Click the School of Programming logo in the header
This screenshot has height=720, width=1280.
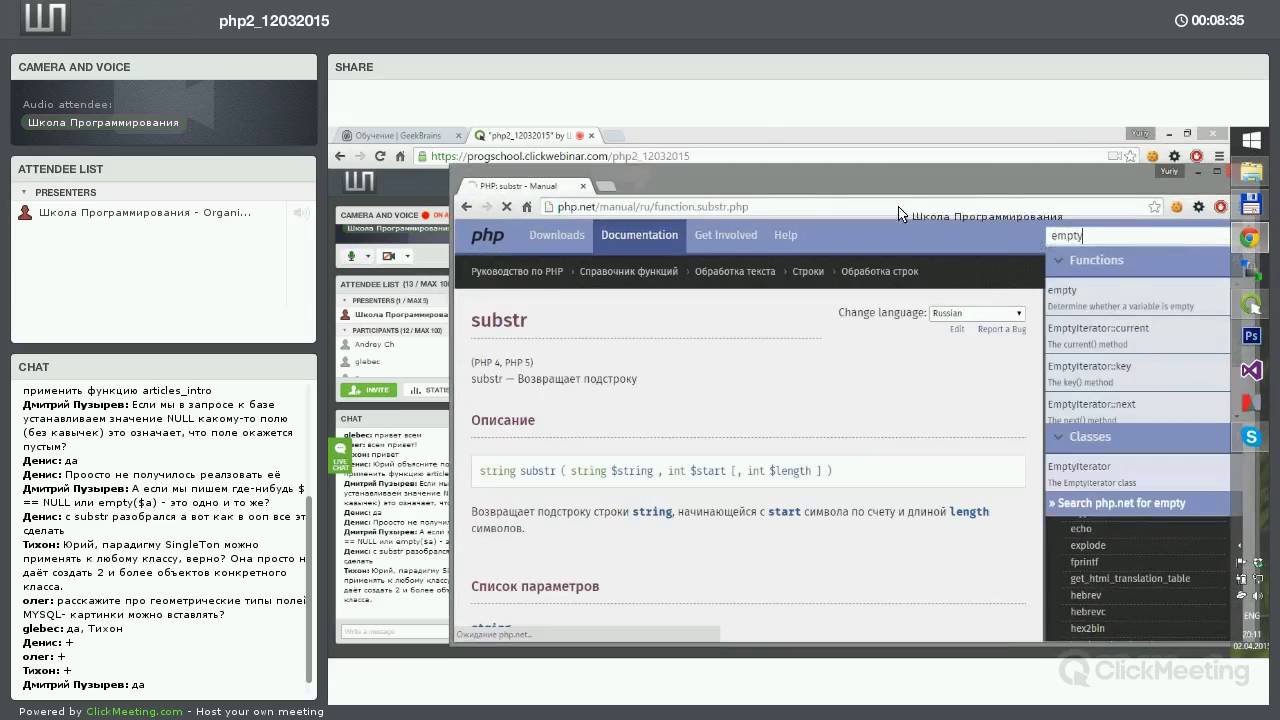click(x=45, y=18)
